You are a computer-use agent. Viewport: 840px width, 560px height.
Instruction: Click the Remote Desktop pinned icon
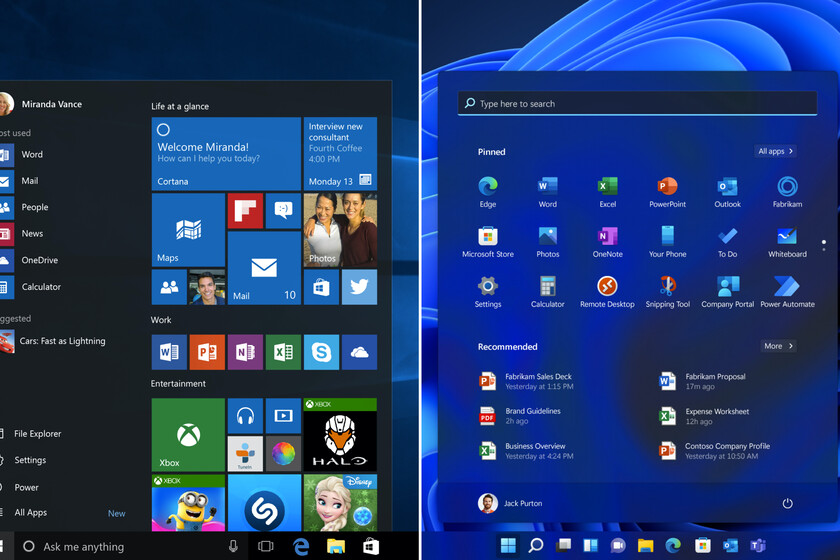[607, 288]
